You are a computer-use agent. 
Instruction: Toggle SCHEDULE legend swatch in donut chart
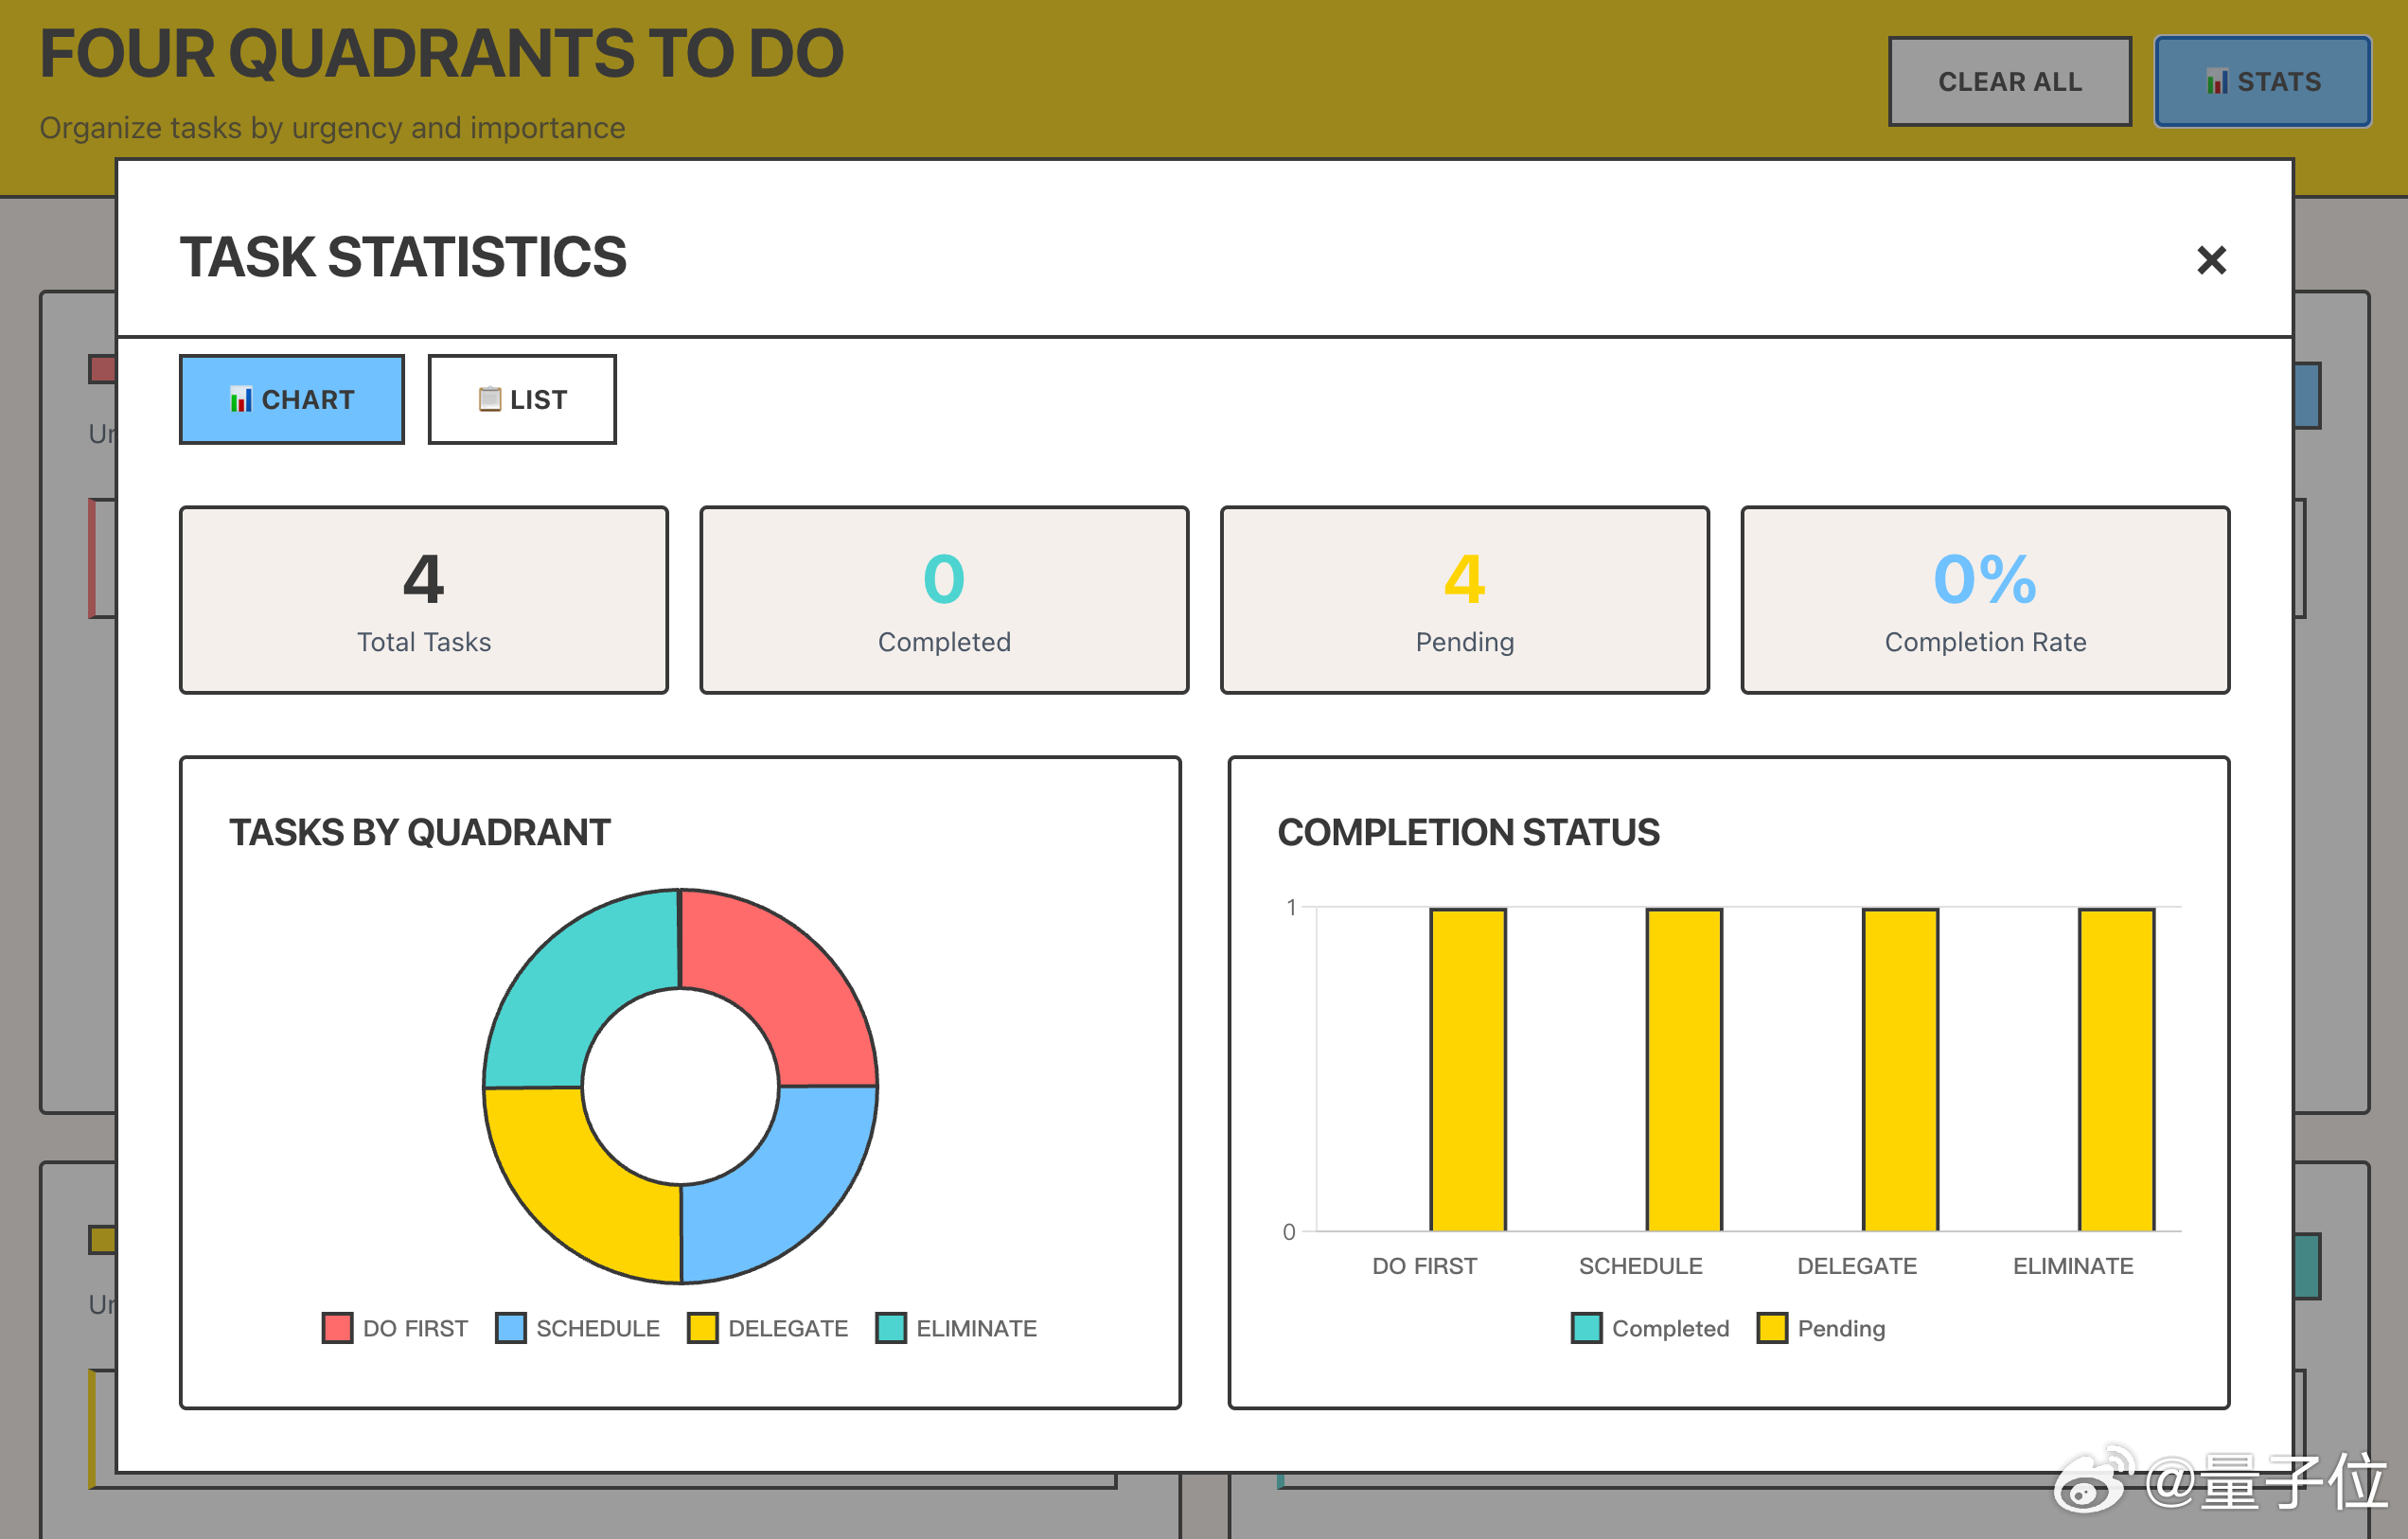tap(511, 1328)
